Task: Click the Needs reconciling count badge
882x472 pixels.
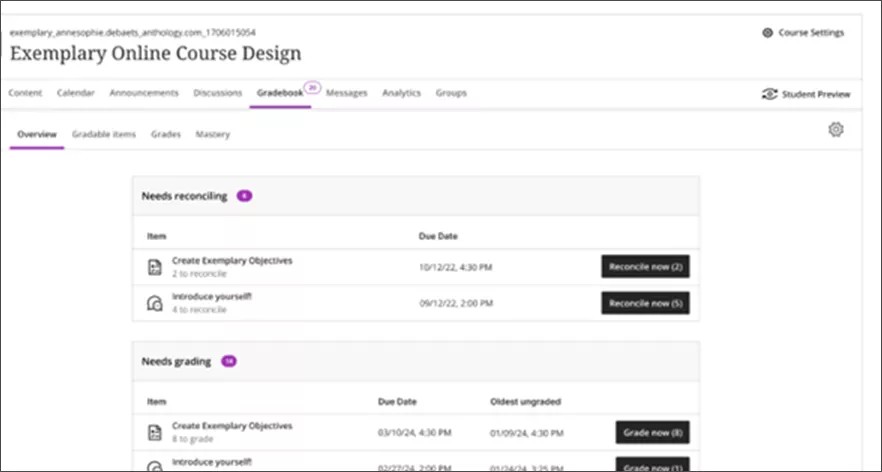Action: pos(244,196)
